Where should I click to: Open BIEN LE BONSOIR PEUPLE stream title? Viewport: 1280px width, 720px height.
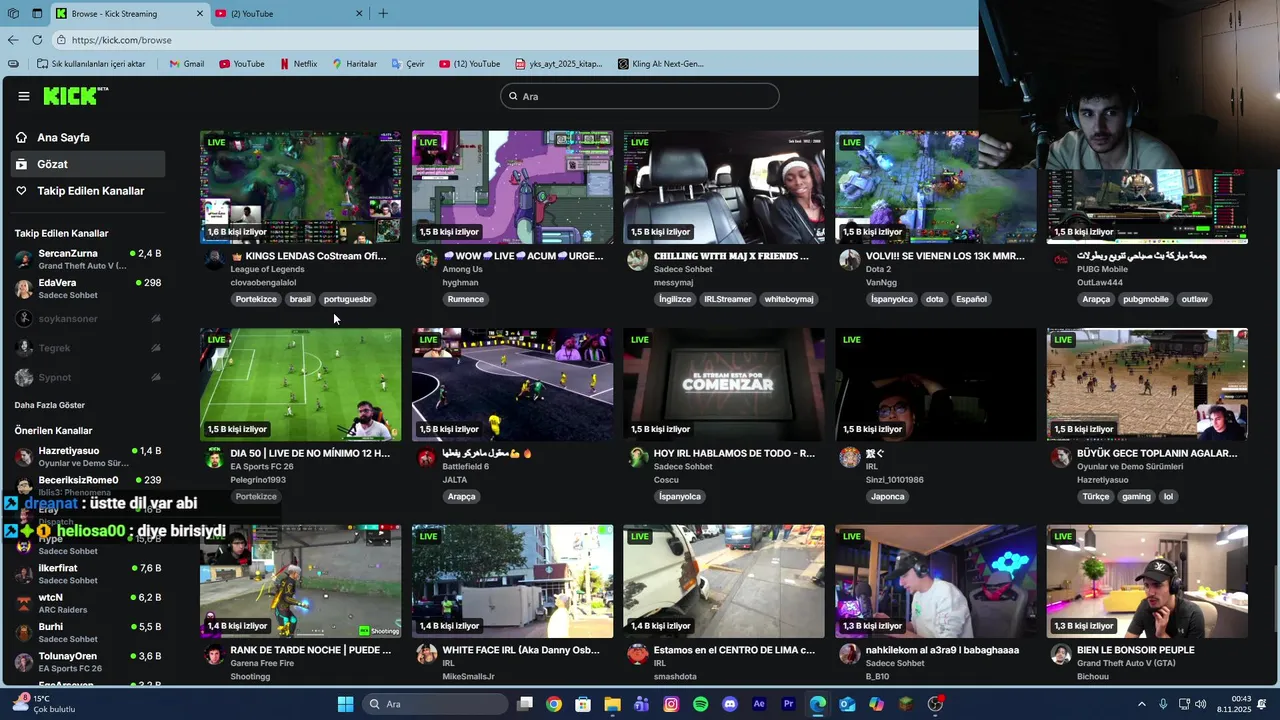pyautogui.click(x=1136, y=650)
